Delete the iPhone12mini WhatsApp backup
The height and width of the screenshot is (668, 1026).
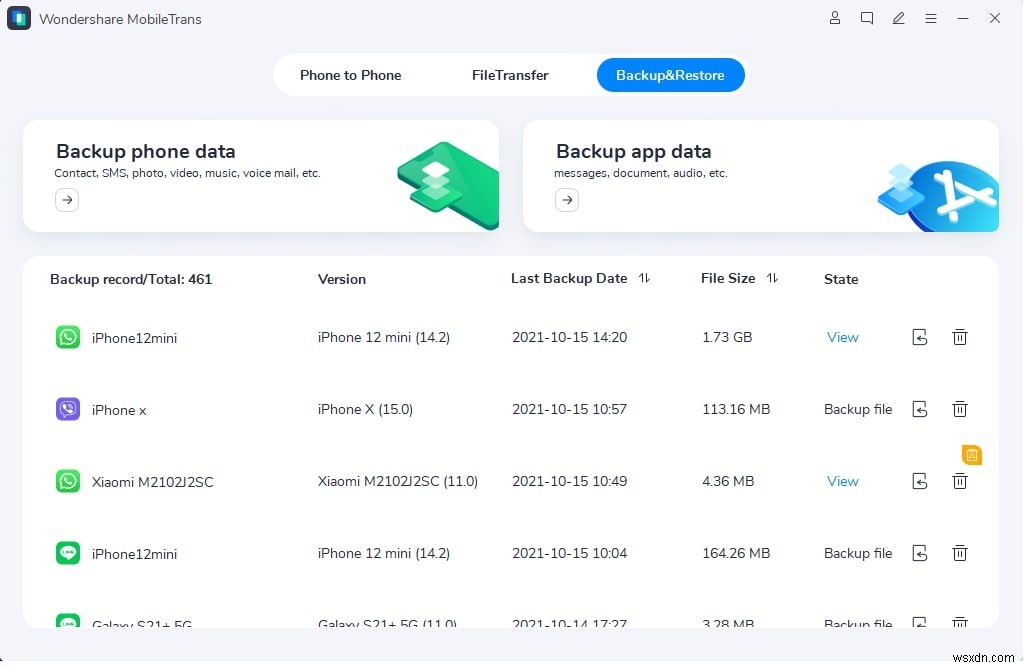pos(959,337)
